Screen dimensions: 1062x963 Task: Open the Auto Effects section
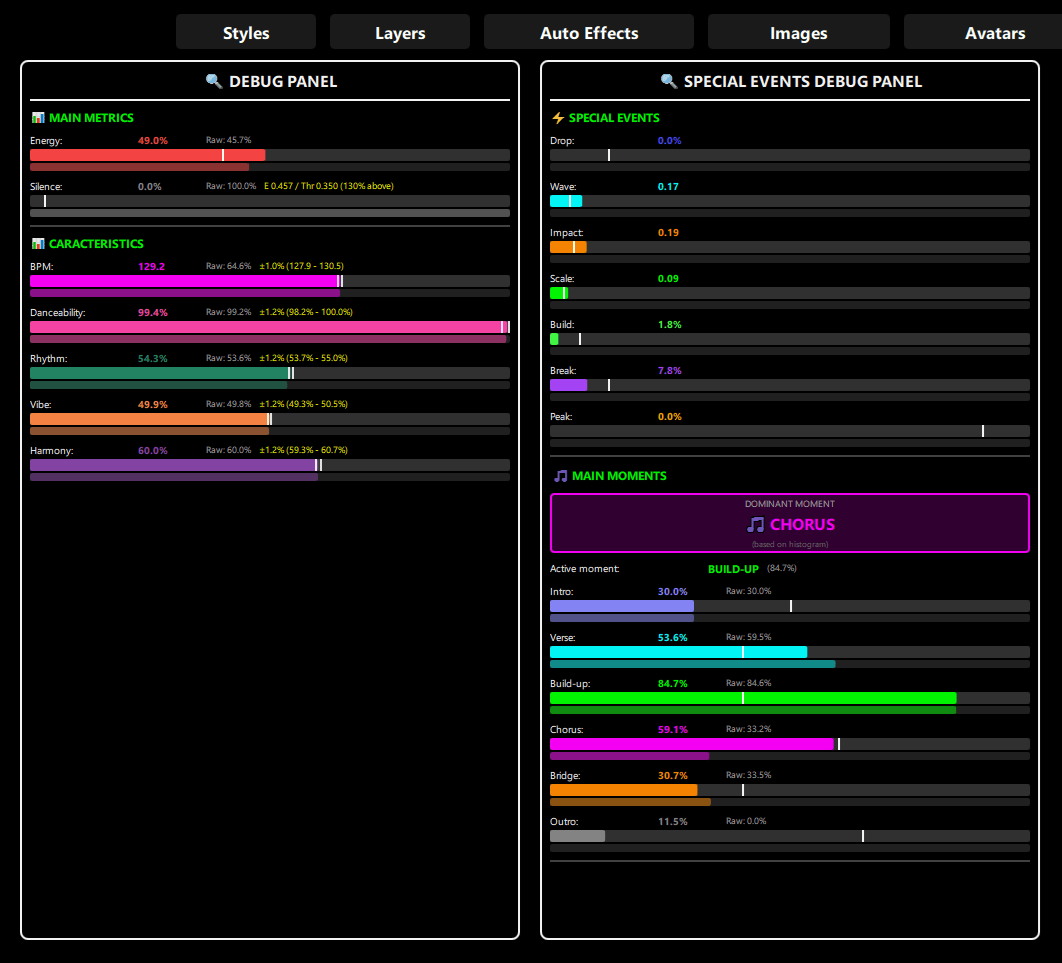click(588, 31)
